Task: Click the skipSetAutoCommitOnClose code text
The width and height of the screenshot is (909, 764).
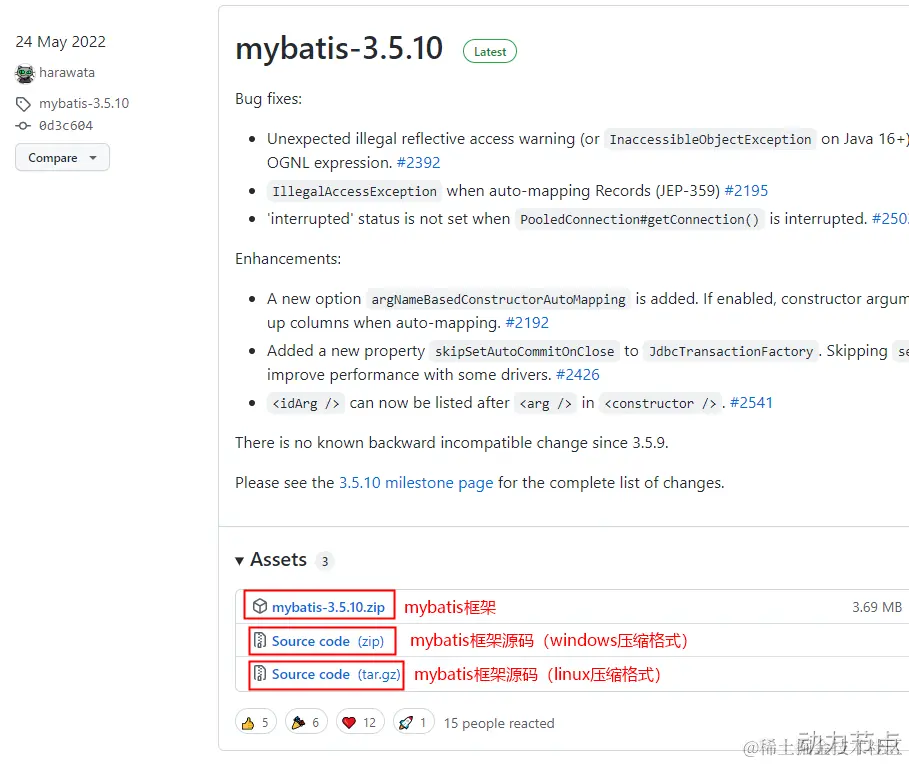Action: click(524, 352)
